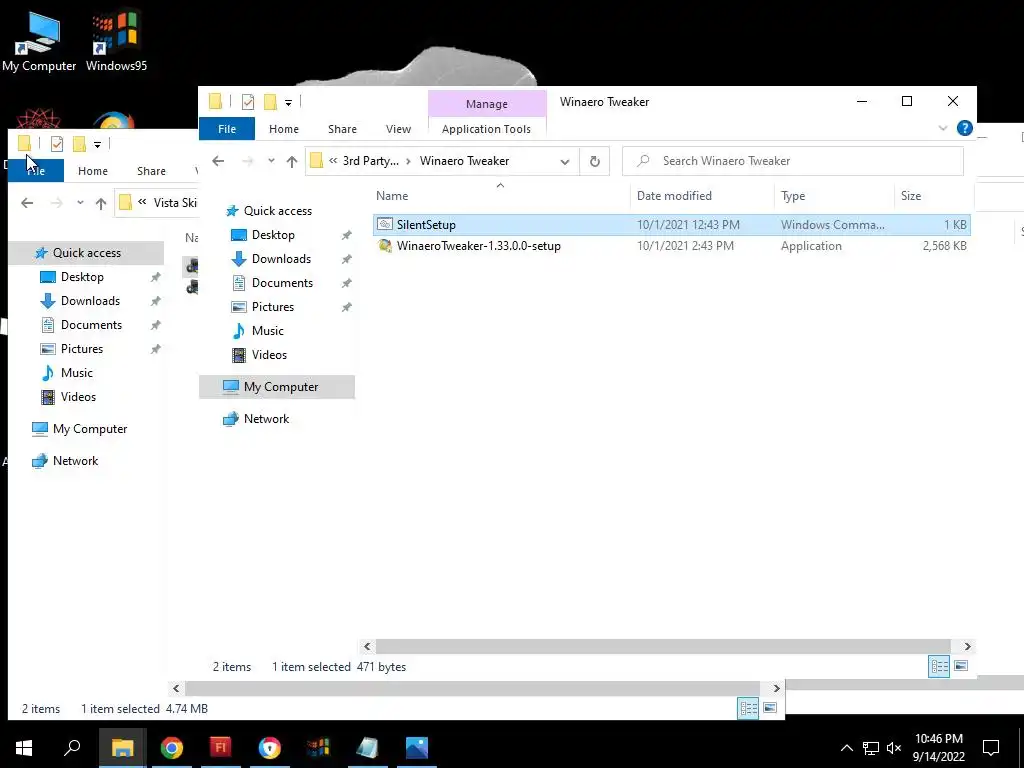
Task: Open Videos in Winaero Tweaker sidebar
Action: coord(269,355)
